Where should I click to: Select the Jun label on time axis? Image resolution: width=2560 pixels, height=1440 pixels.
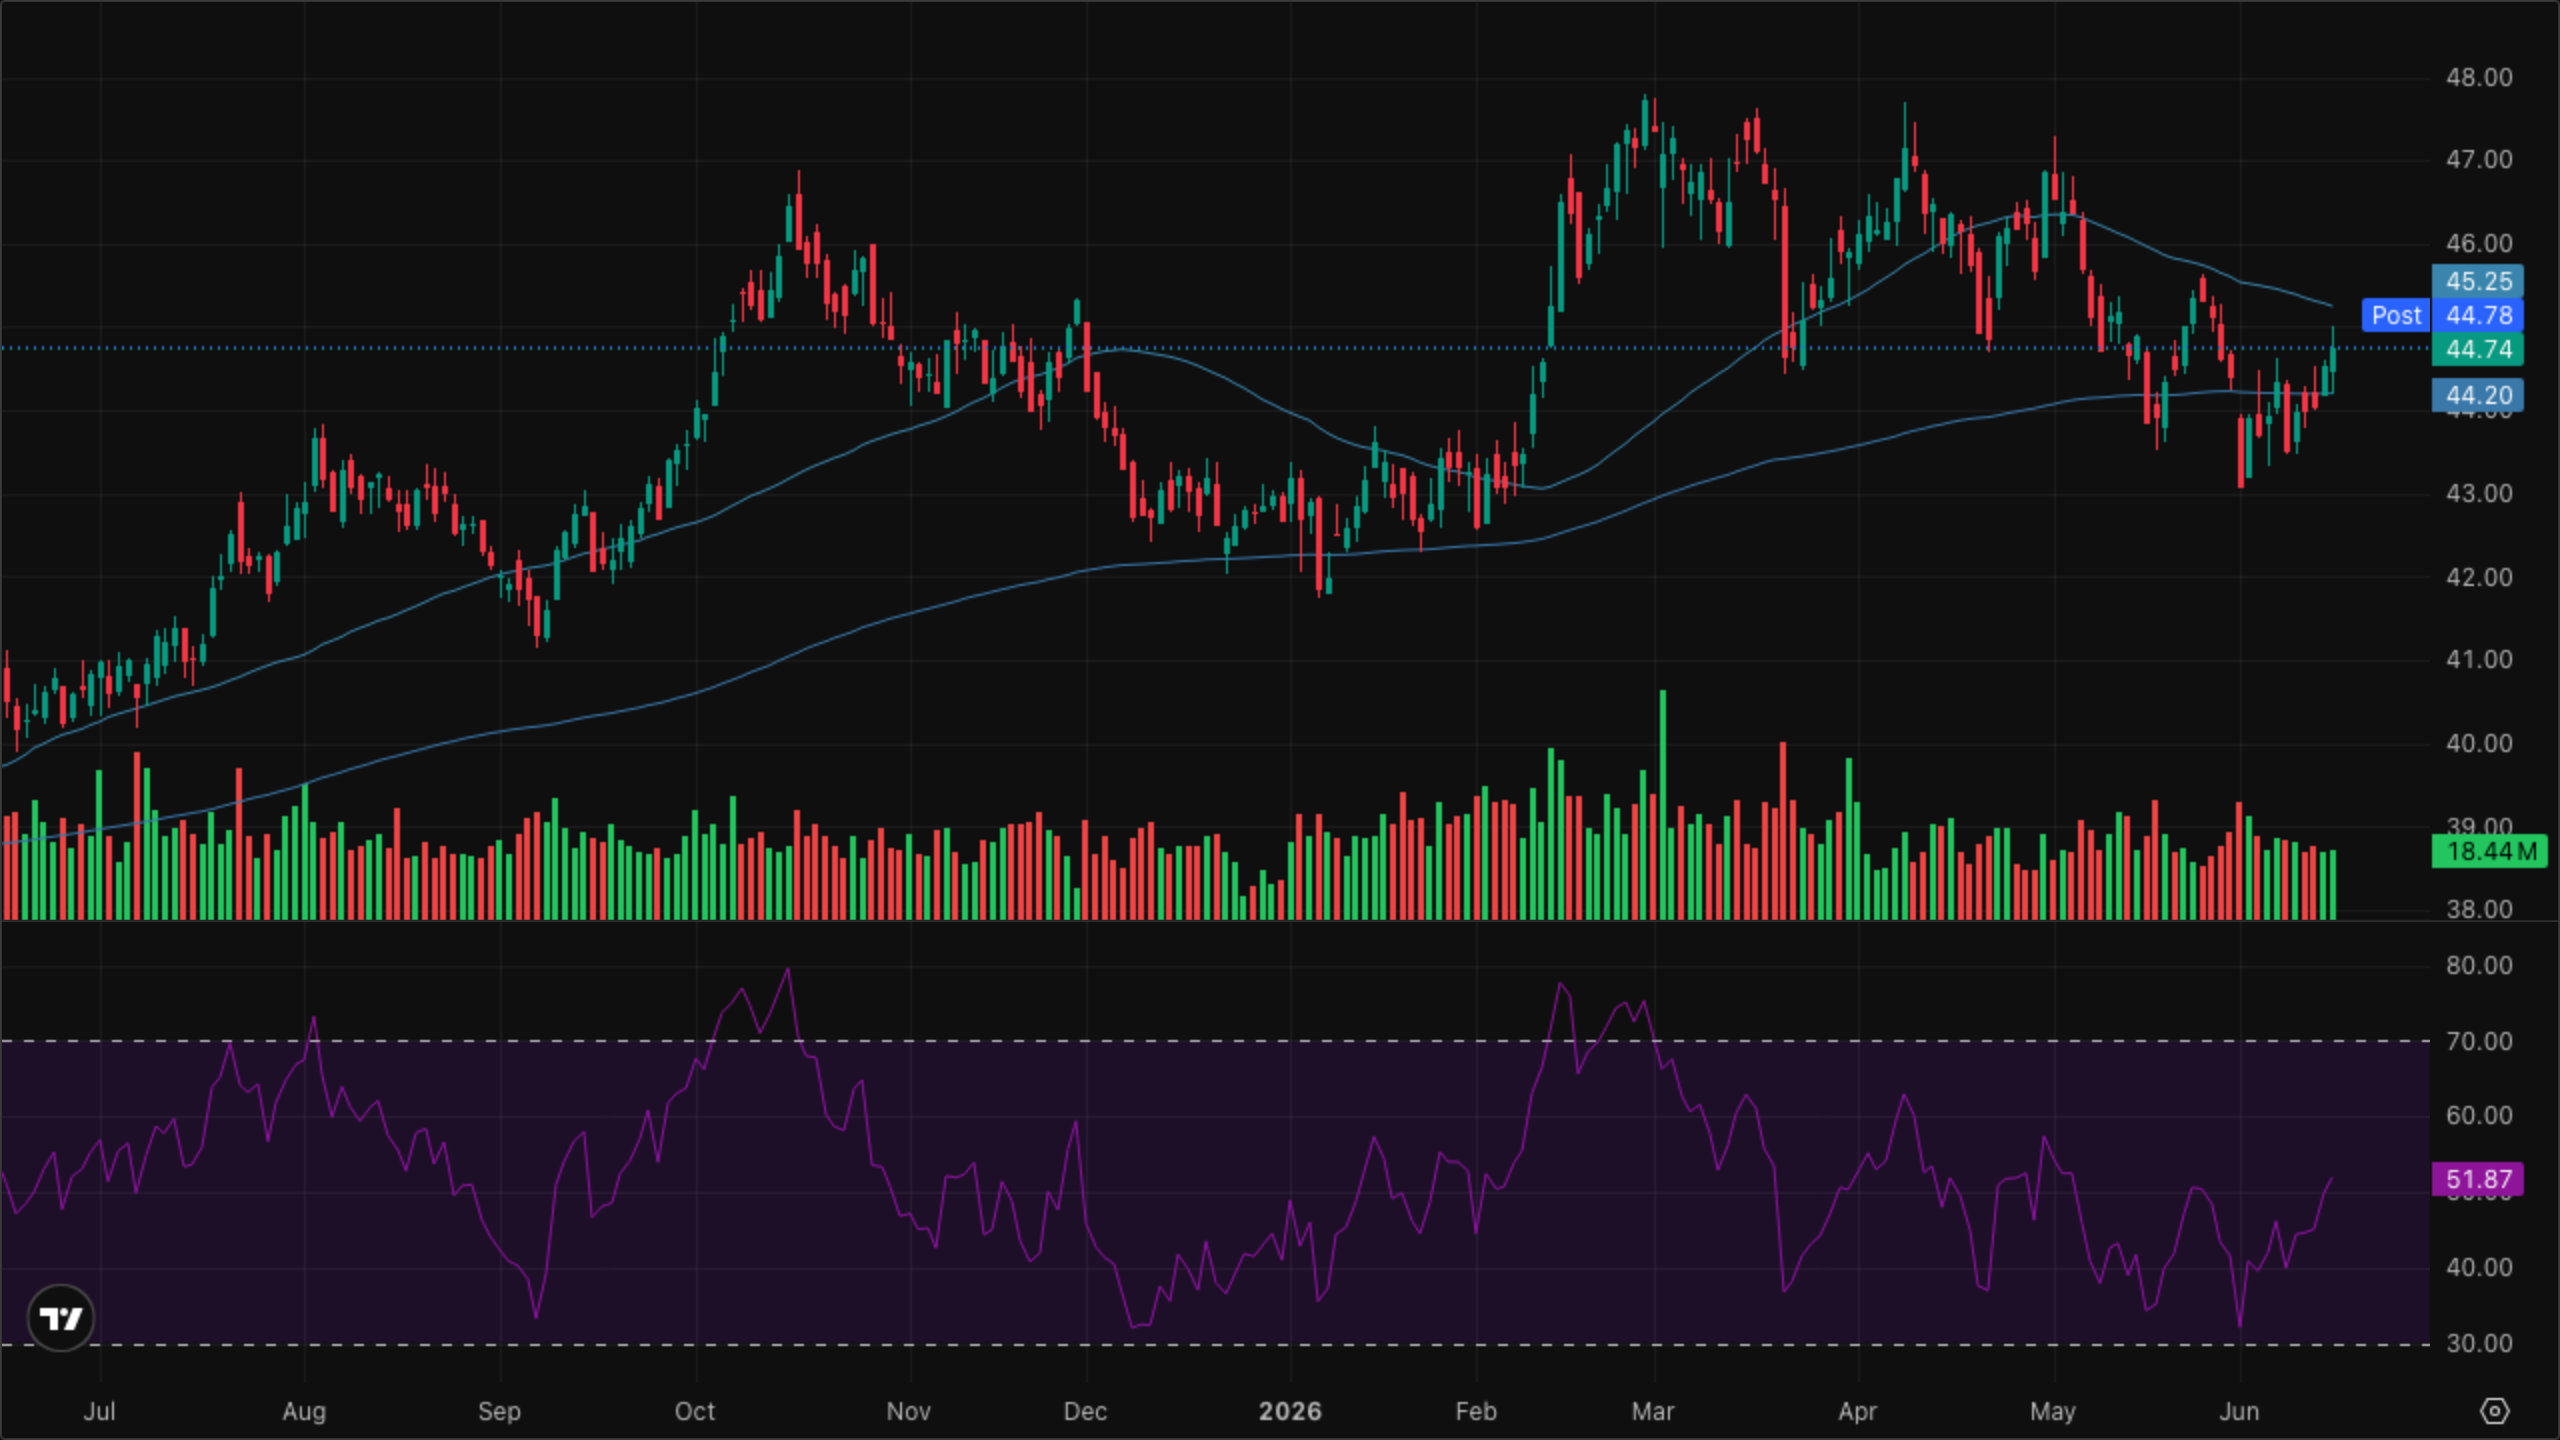(x=2239, y=1411)
